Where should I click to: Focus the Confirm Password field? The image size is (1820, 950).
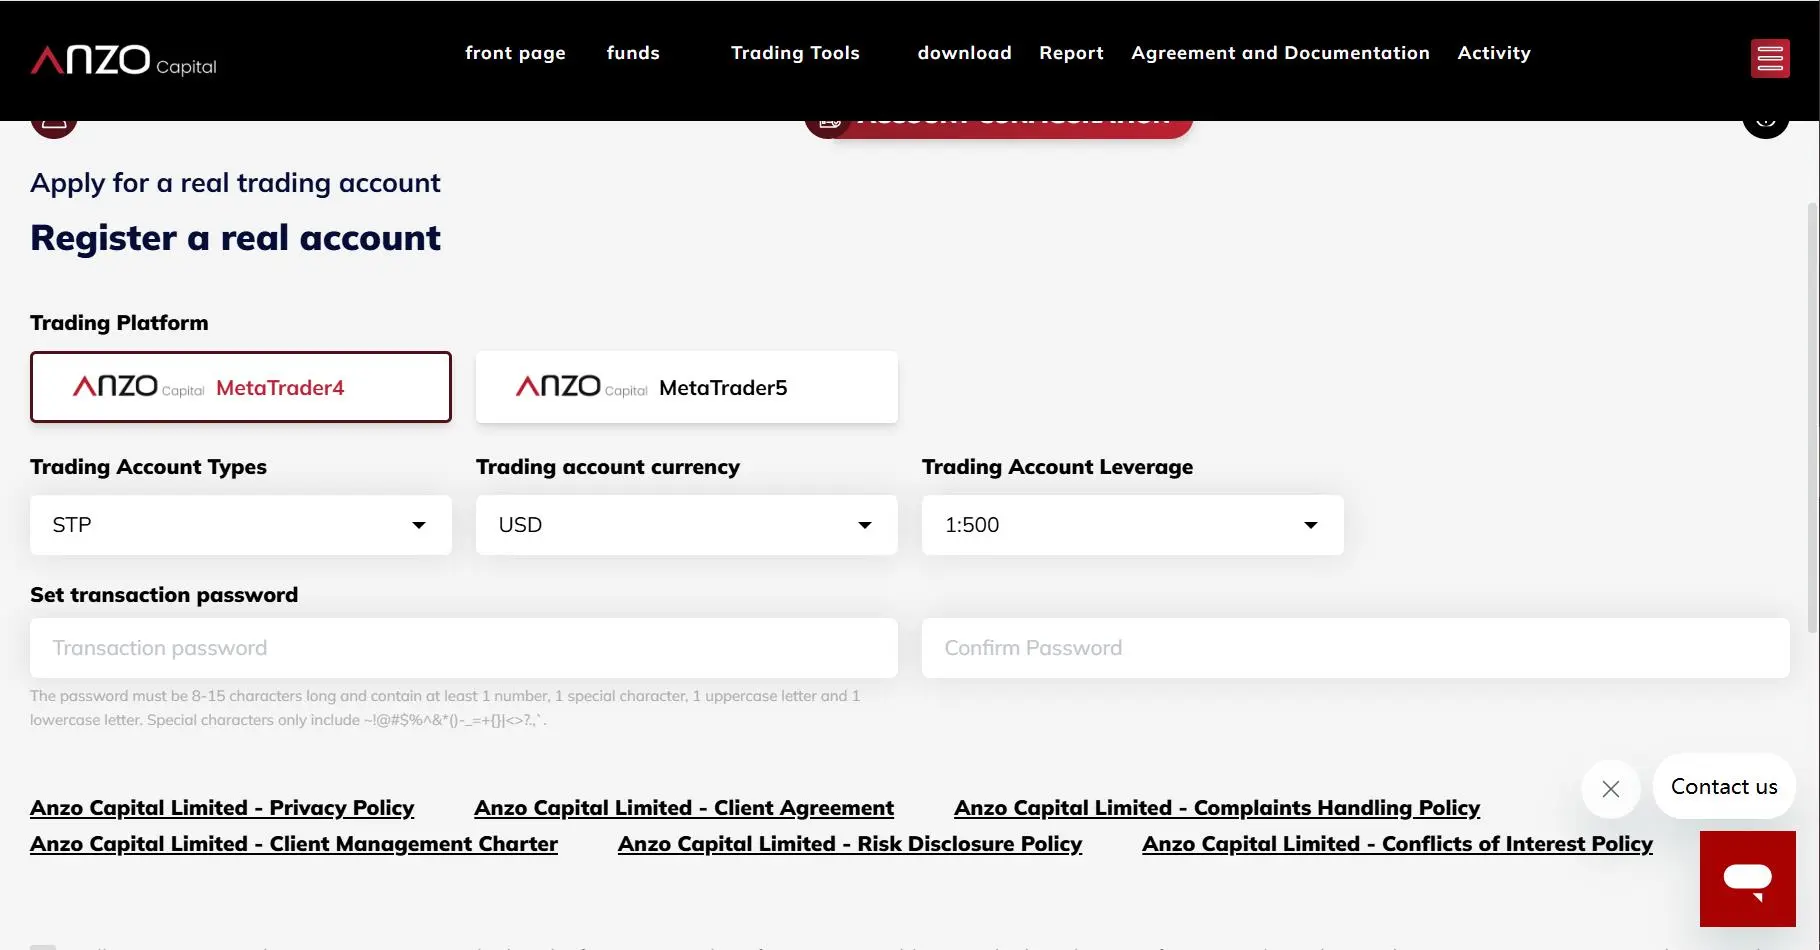click(x=1356, y=648)
